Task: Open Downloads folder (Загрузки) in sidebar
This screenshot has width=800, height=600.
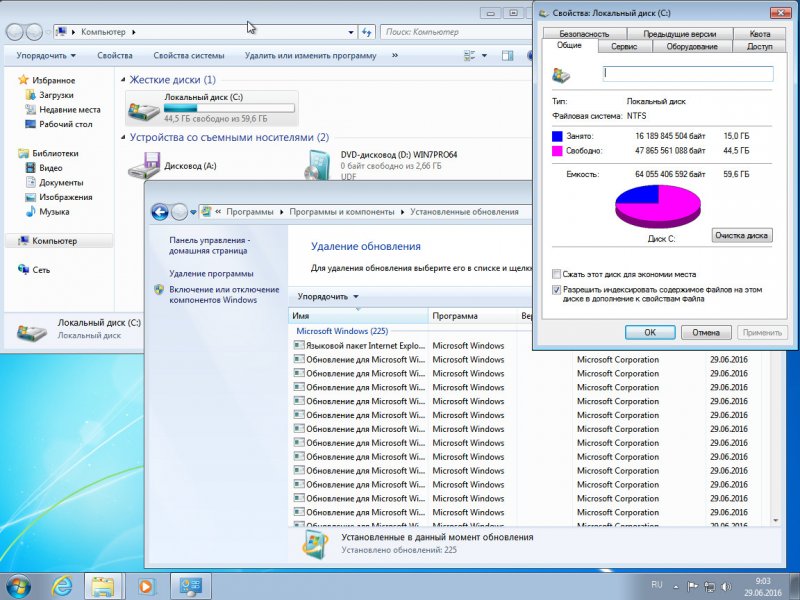Action: (56, 95)
